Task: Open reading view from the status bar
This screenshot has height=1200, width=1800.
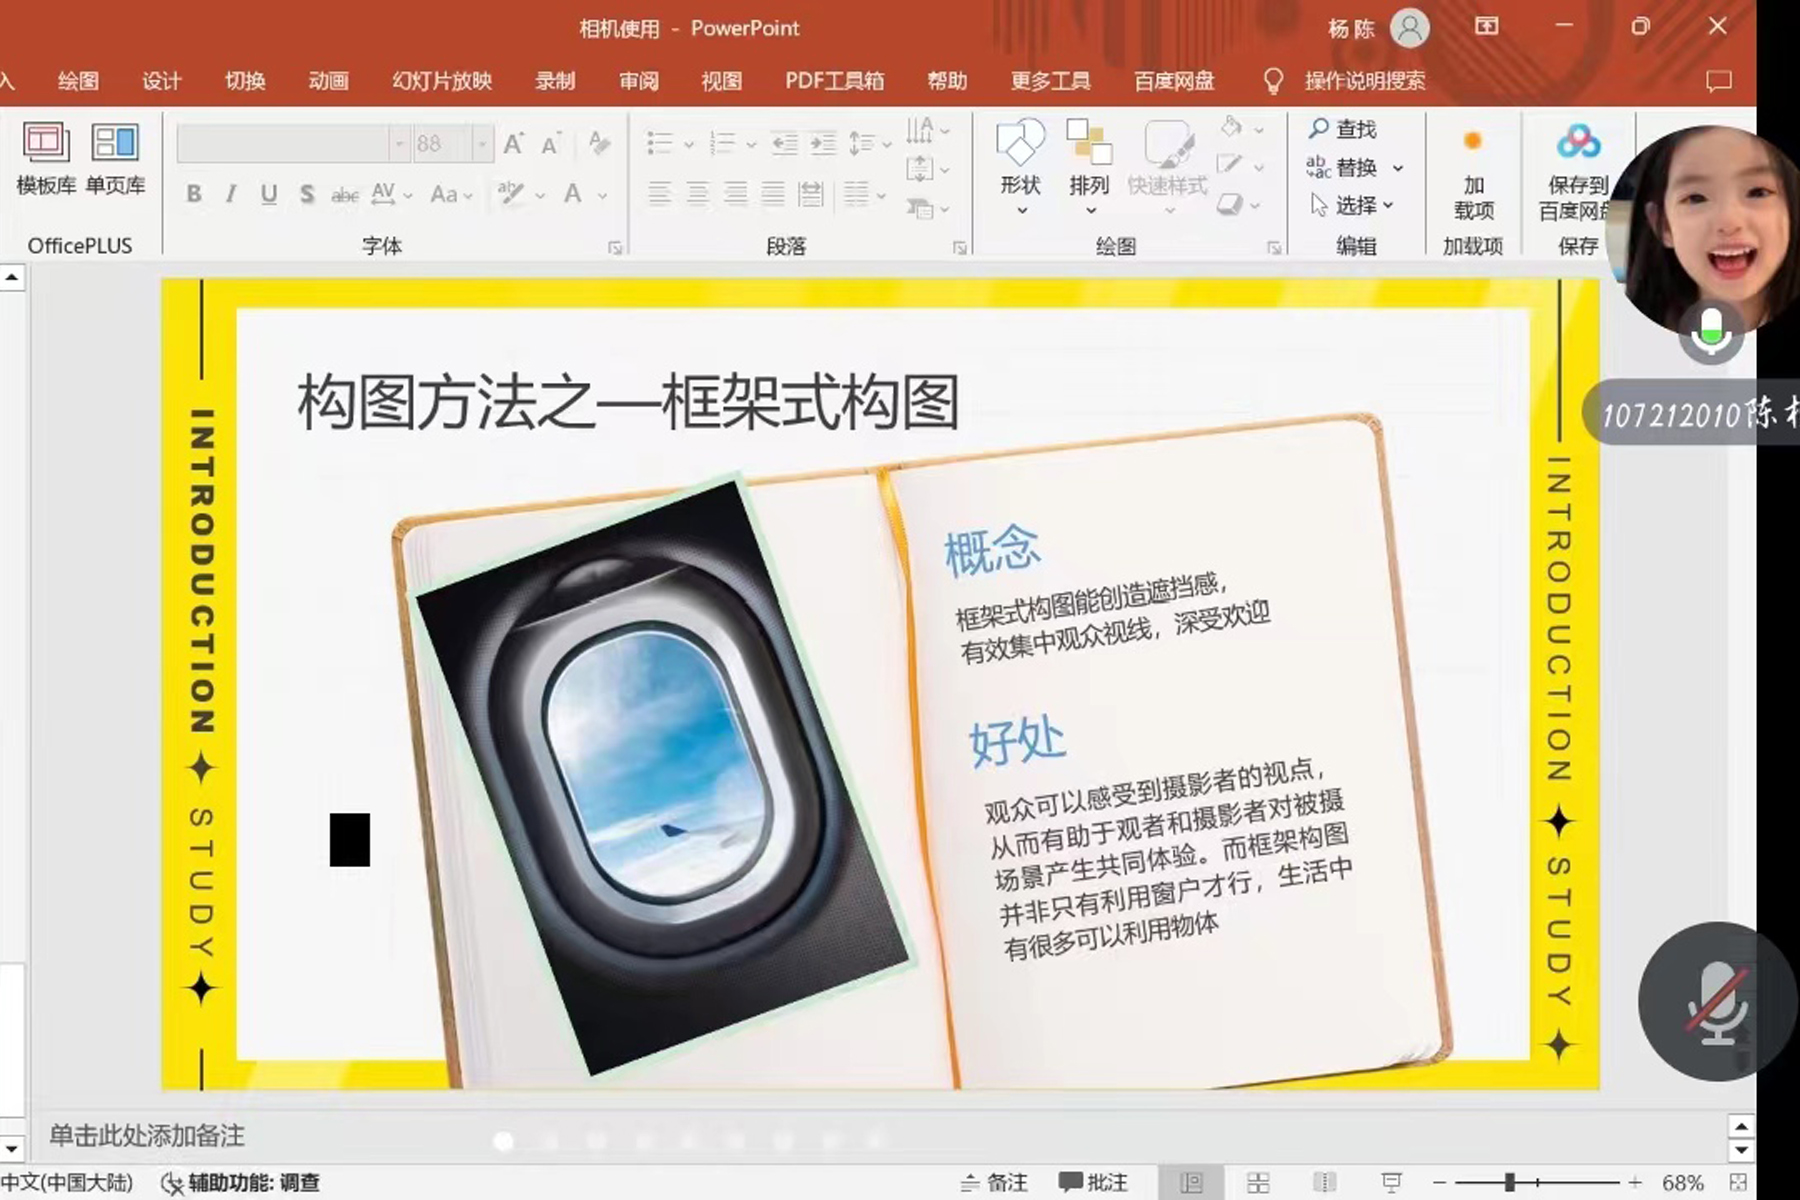Action: [1324, 1183]
